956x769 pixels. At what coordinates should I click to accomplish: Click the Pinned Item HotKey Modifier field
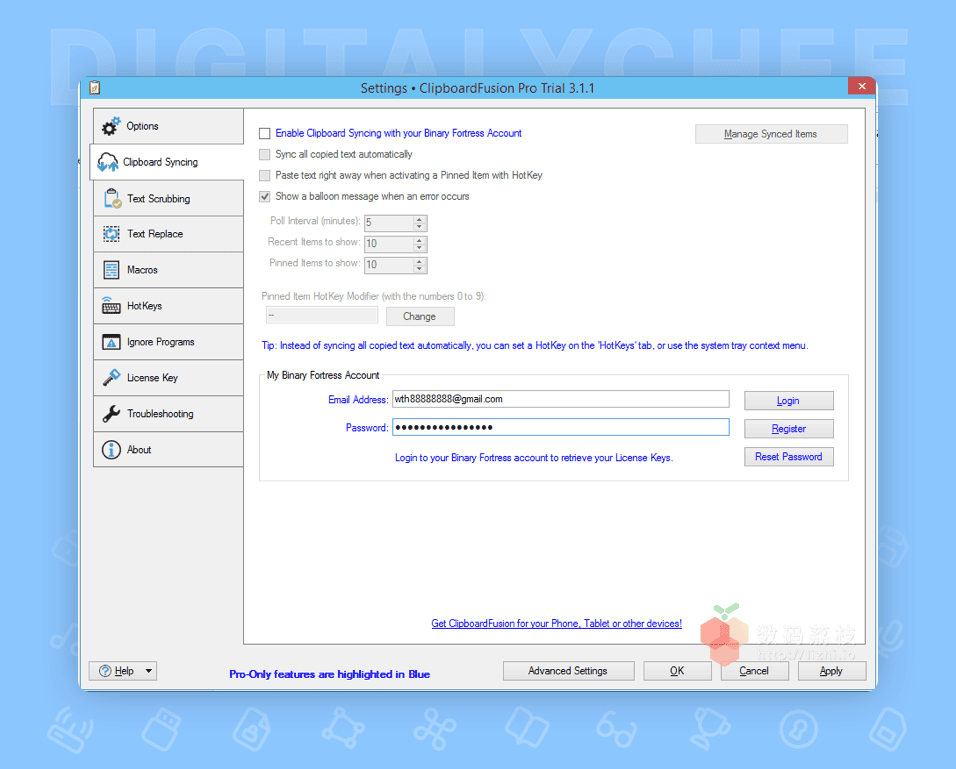[322, 315]
